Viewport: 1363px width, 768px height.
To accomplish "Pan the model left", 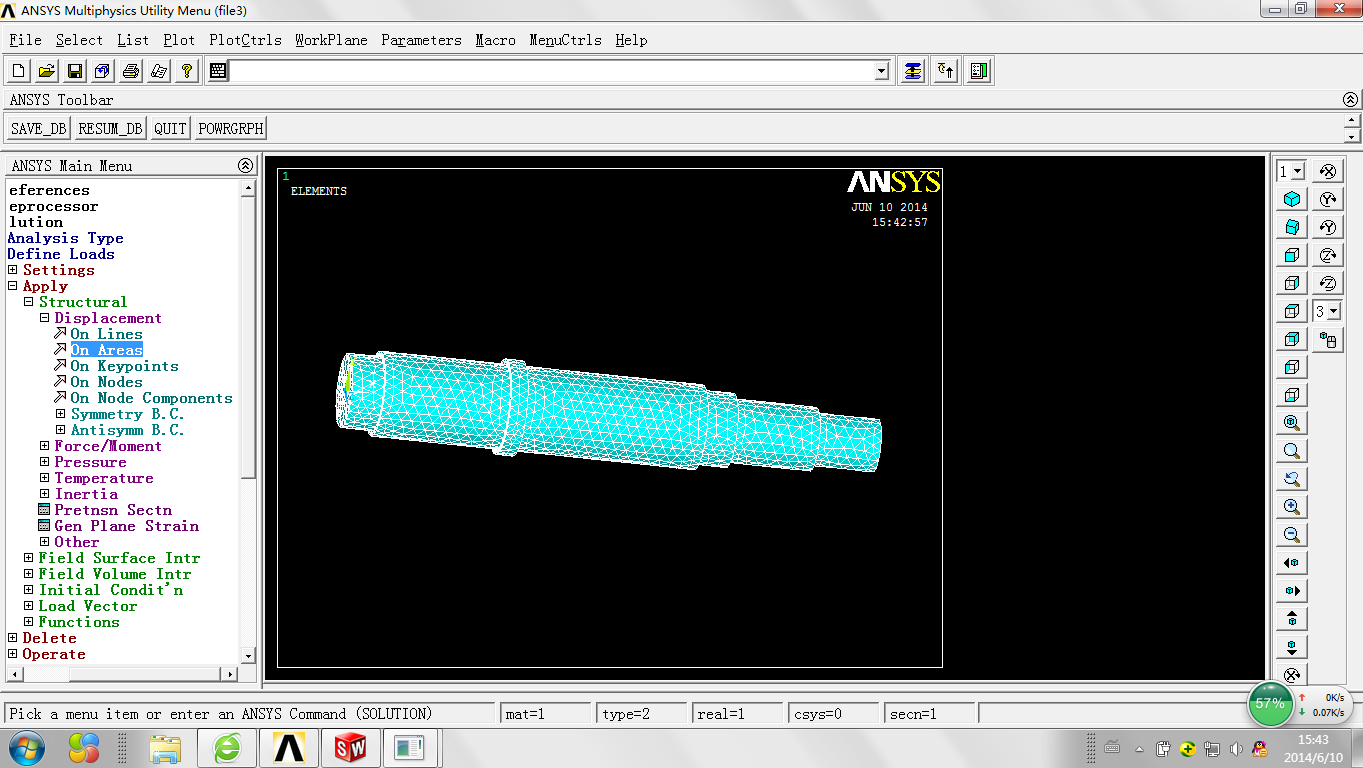I will point(1292,563).
